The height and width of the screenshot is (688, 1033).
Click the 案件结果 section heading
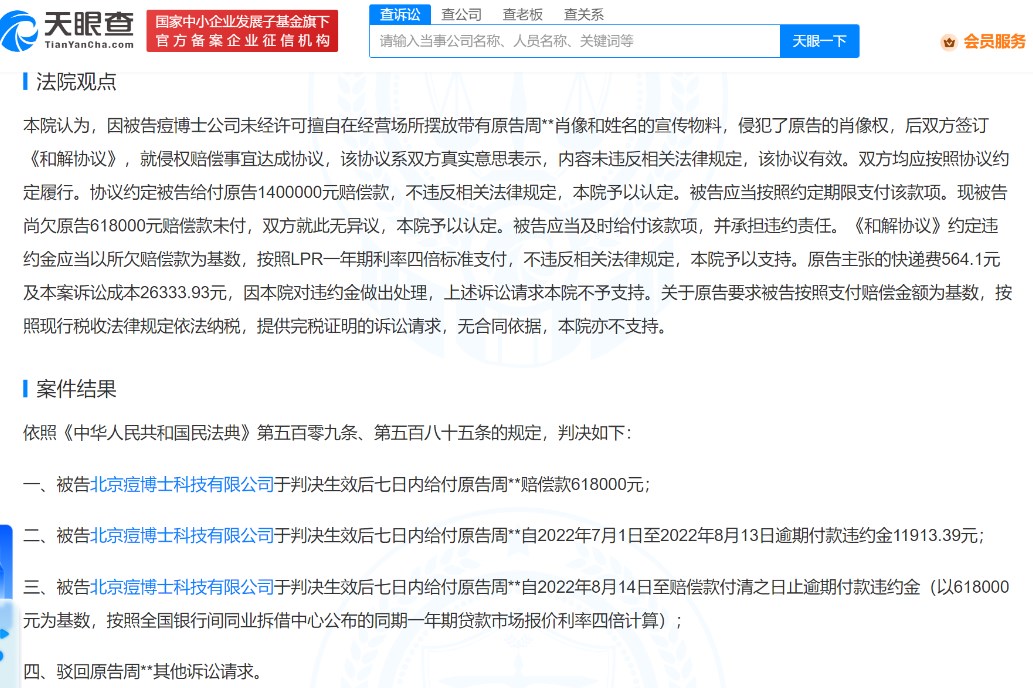[76, 389]
